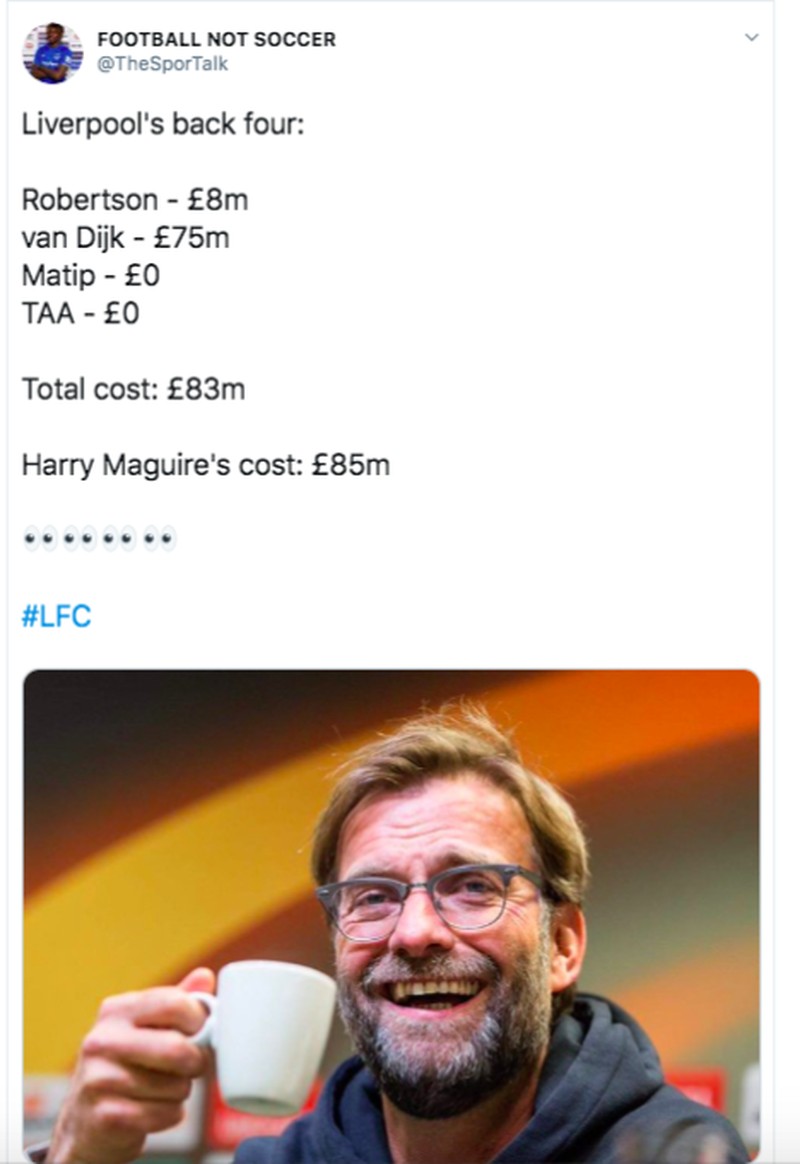Click the "Harry Maguire's cost: £85m" text
Screen dimensions: 800x1164
point(205,465)
